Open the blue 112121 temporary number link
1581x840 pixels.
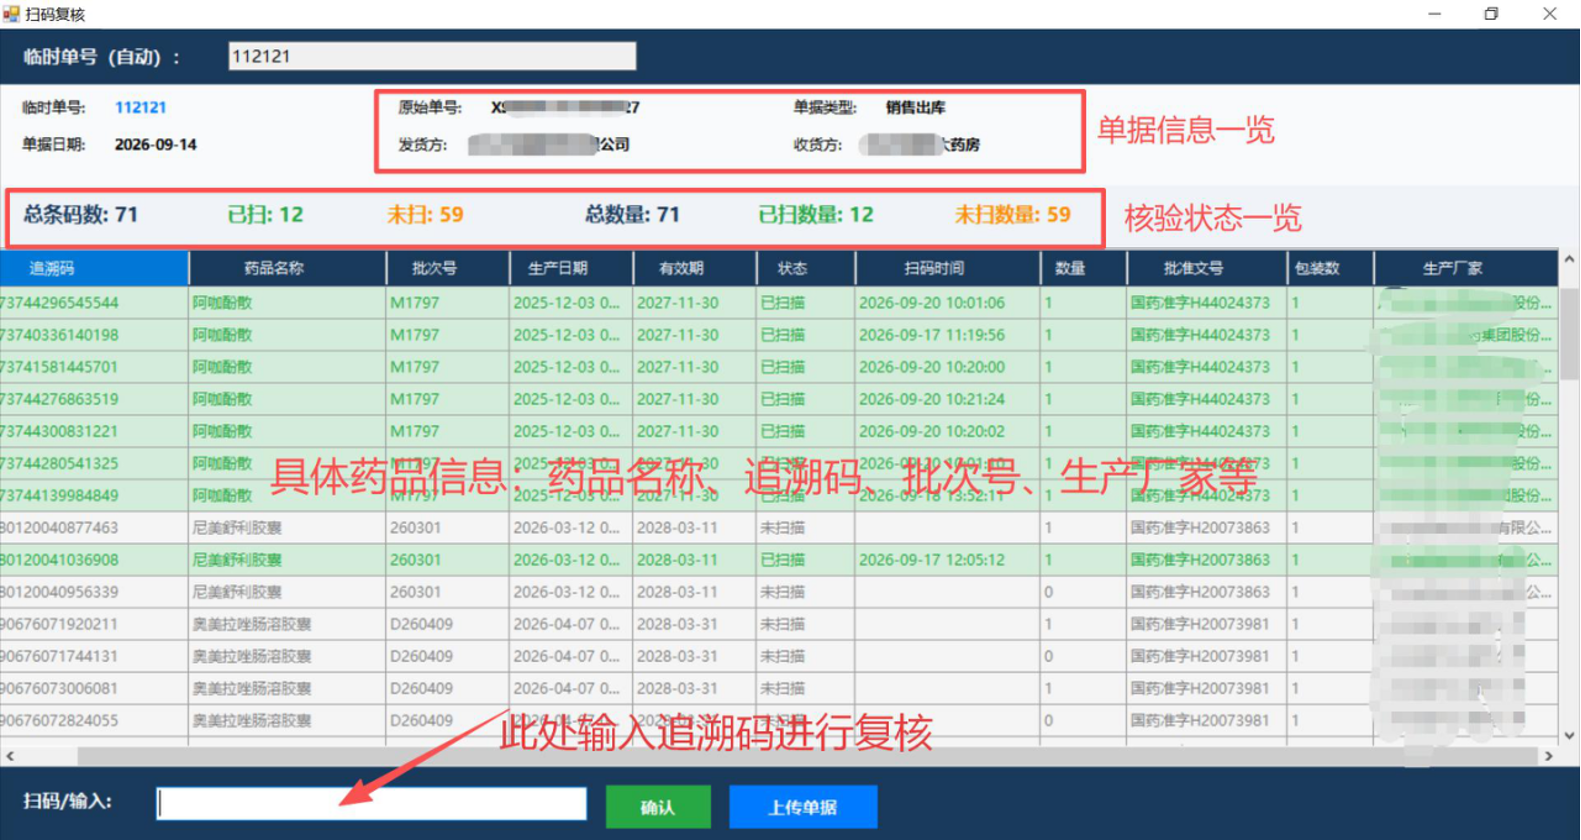point(140,107)
